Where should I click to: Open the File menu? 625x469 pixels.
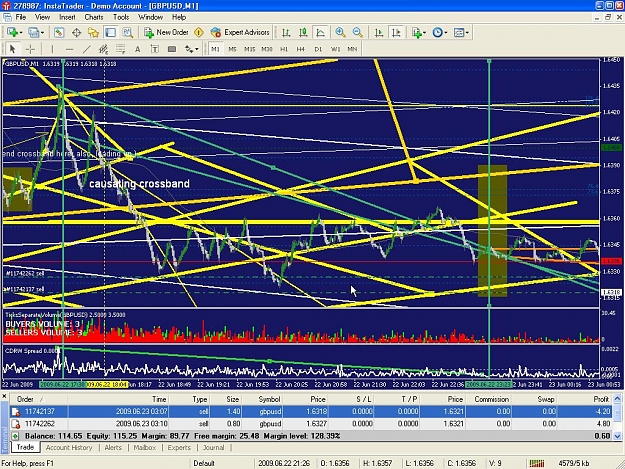(21, 17)
